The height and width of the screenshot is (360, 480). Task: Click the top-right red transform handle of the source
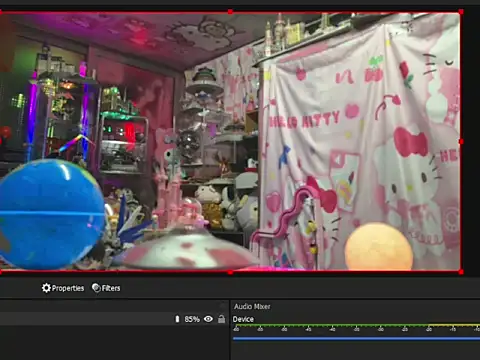(461, 12)
